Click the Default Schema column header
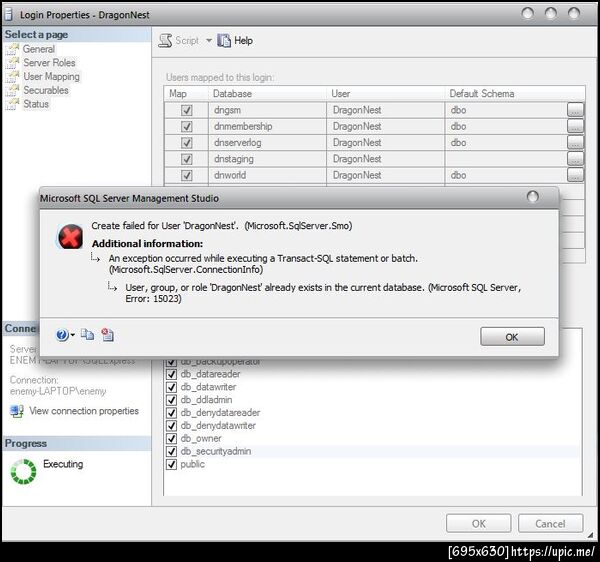Screen dimensions: 600x562 pos(515,94)
